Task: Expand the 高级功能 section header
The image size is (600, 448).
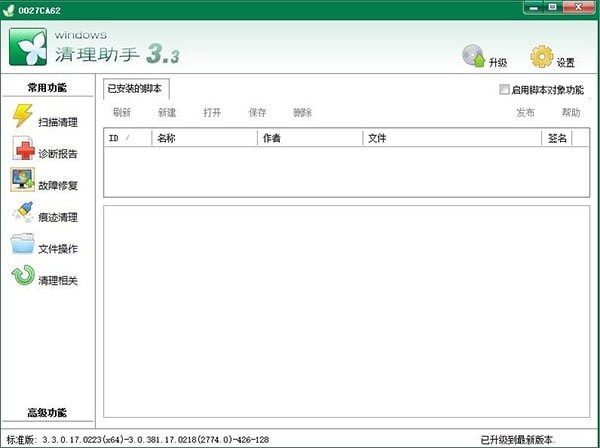Action: click(47, 412)
